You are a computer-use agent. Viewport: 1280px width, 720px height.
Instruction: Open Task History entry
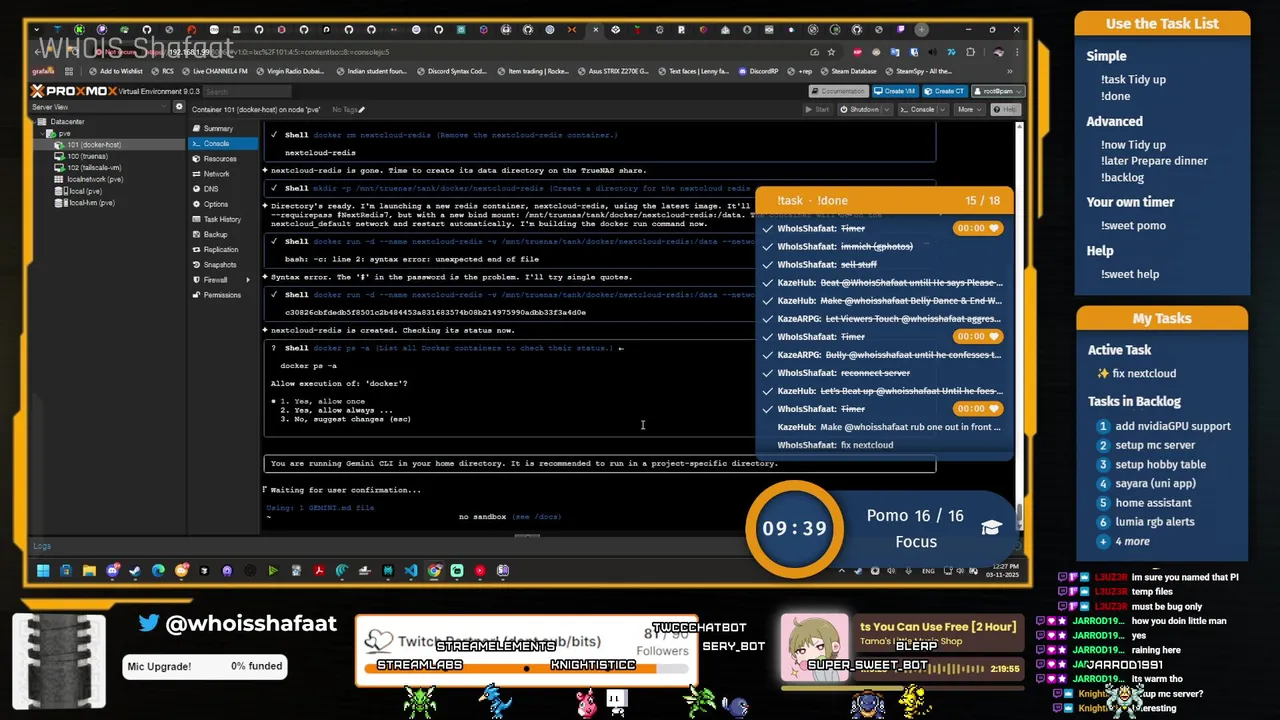click(222, 219)
